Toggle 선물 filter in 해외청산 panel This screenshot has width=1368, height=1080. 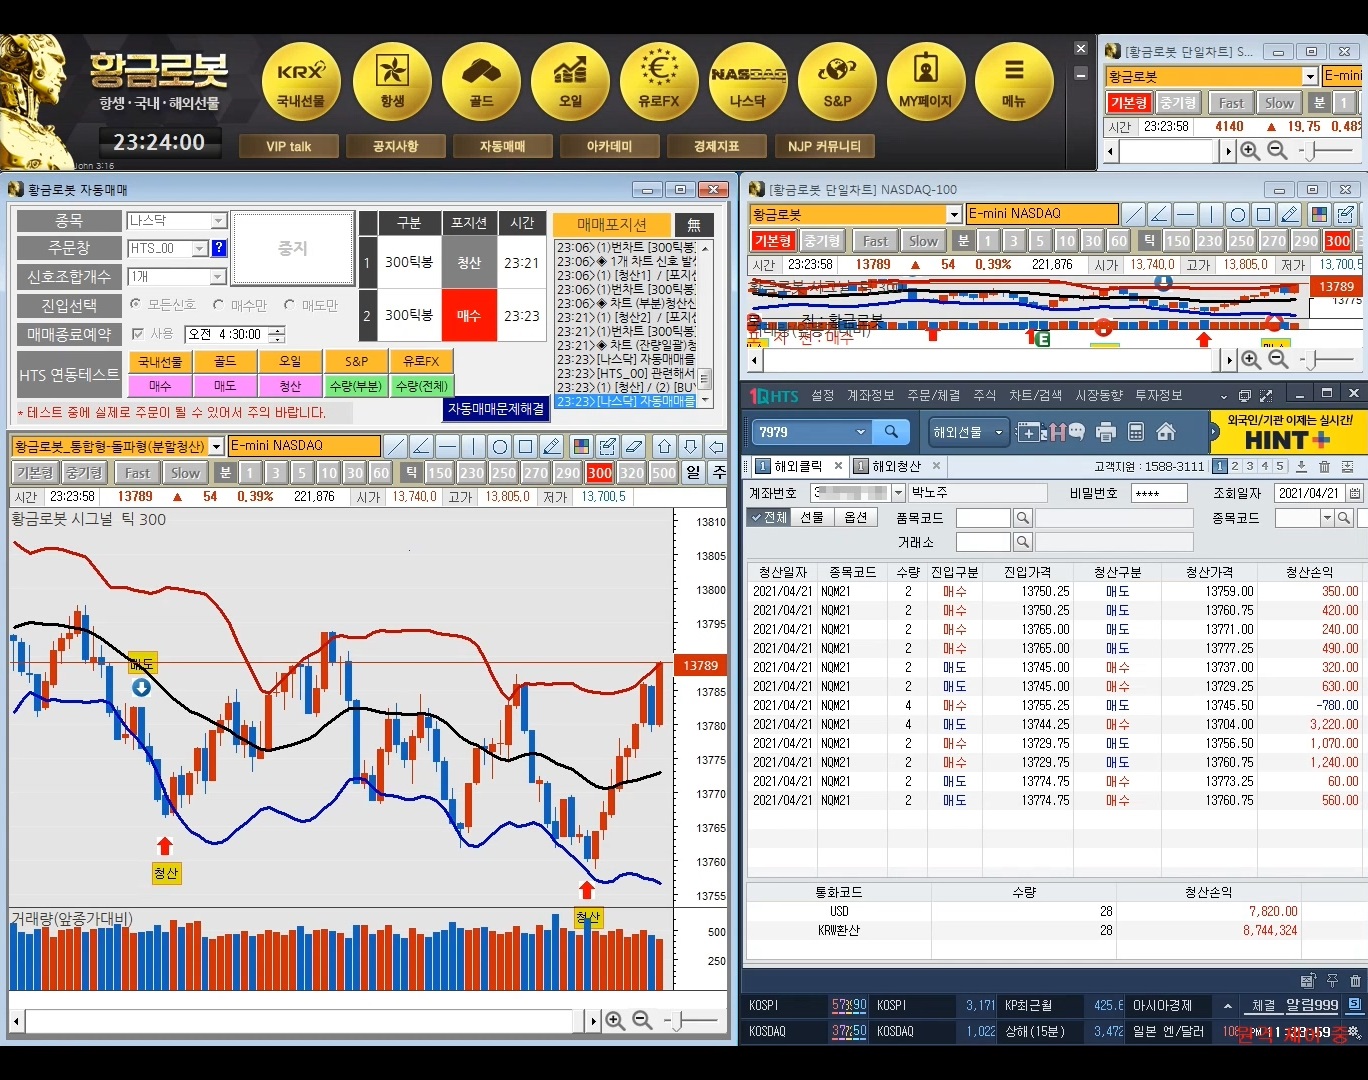812,517
